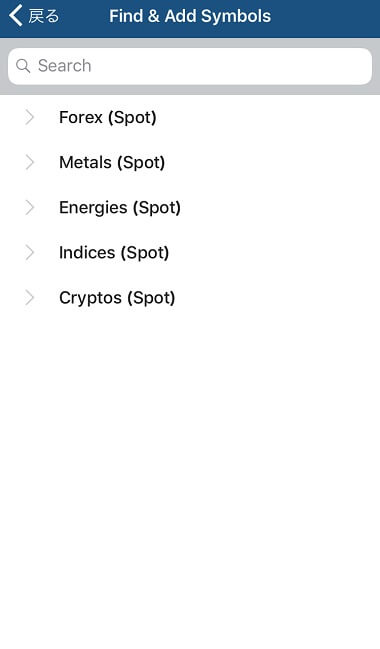Viewport: 380px width, 649px height.
Task: Focus the Search symbols input field
Action: point(190,66)
